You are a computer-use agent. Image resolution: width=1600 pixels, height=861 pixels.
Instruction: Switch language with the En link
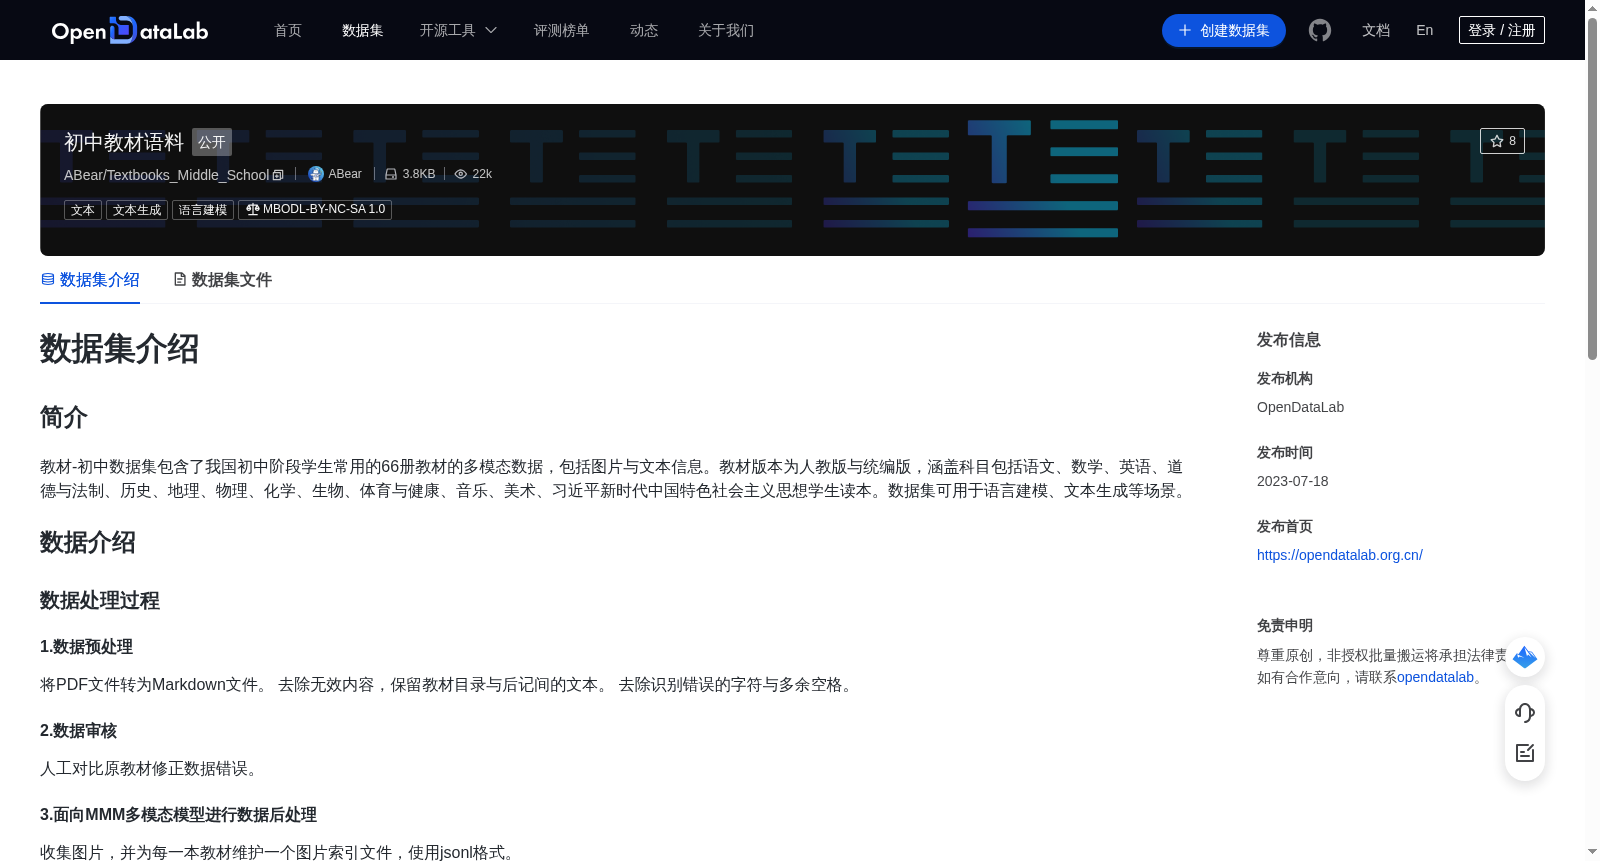click(1425, 30)
